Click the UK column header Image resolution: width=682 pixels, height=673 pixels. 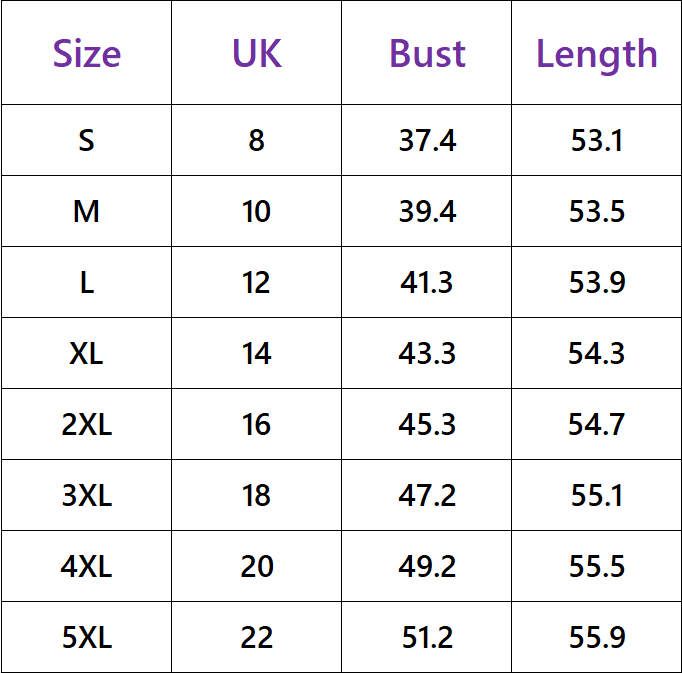[257, 54]
